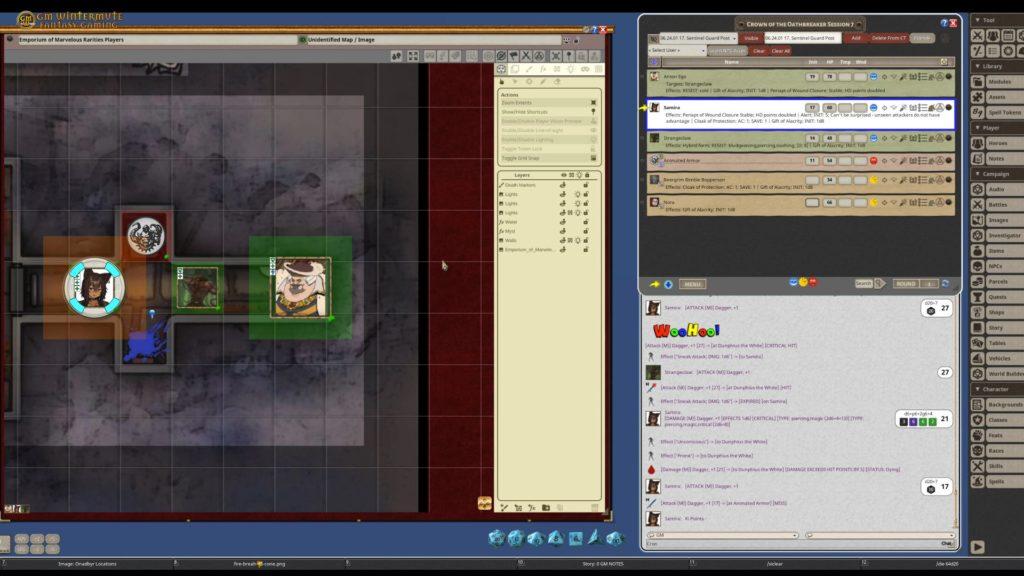Click the Clear All button
The width and height of the screenshot is (1024, 576).
tap(780, 51)
